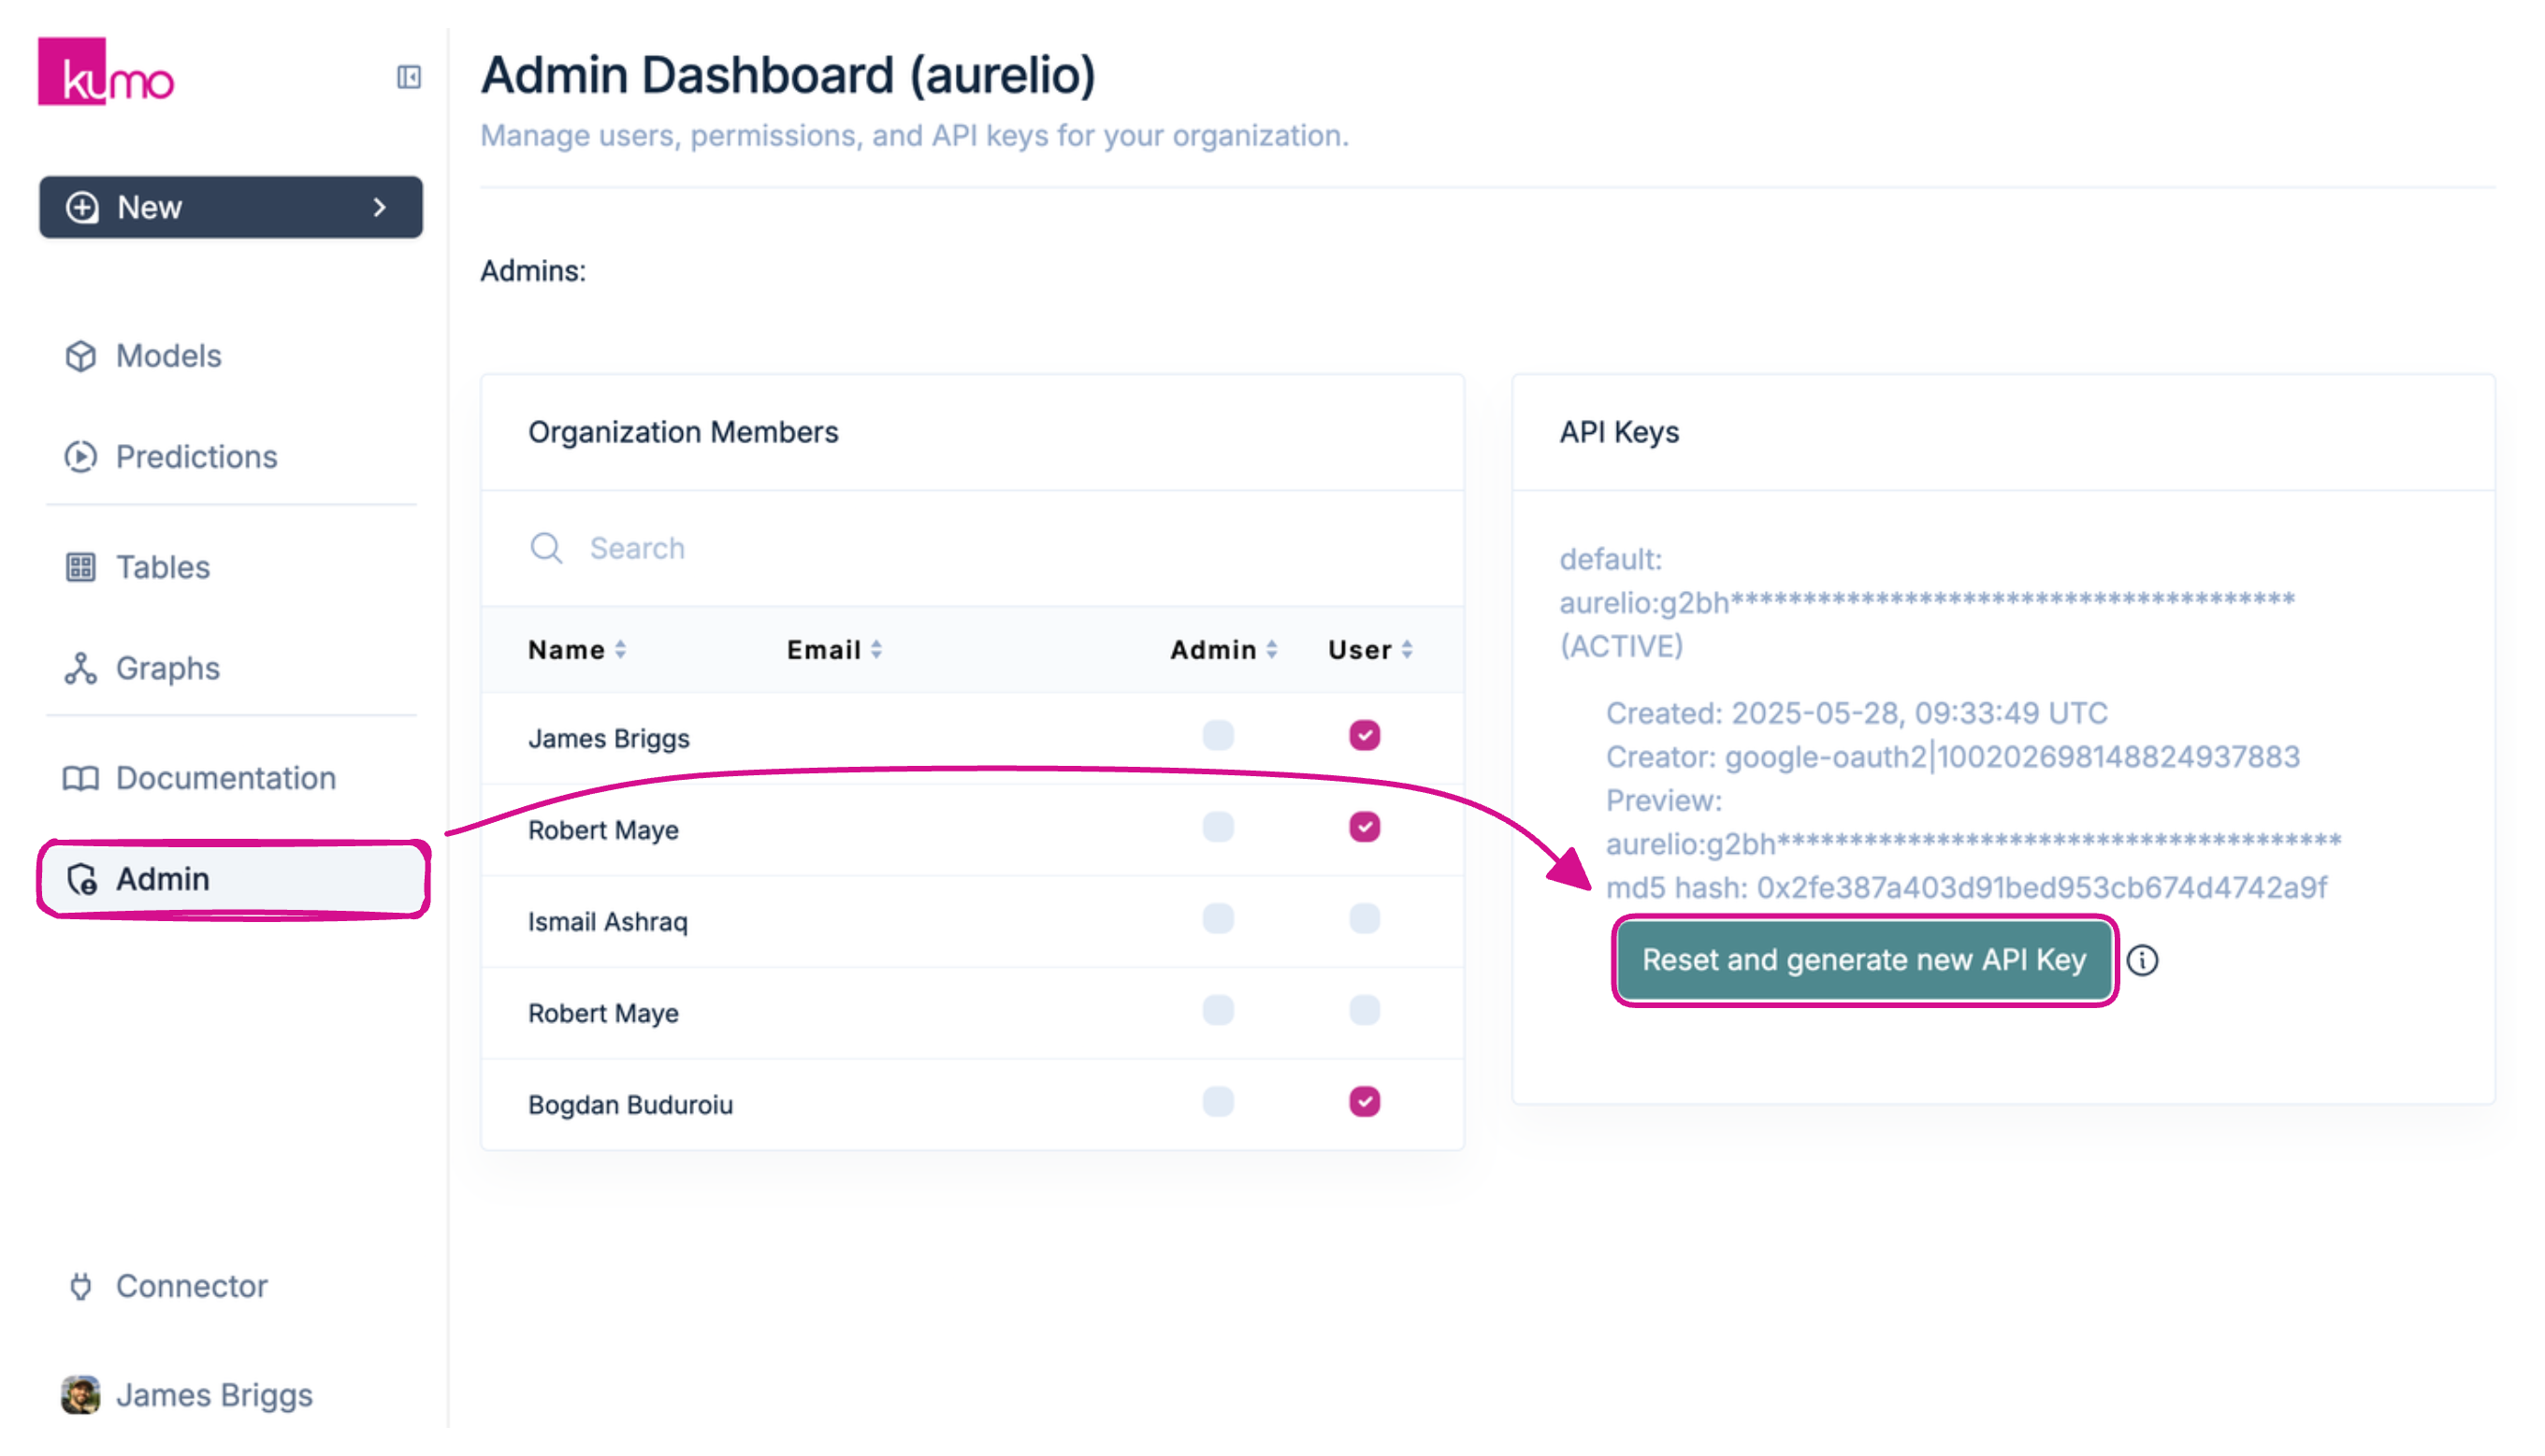The height and width of the screenshot is (1456, 2545).
Task: Click the Graphs node icon
Action: point(81,668)
